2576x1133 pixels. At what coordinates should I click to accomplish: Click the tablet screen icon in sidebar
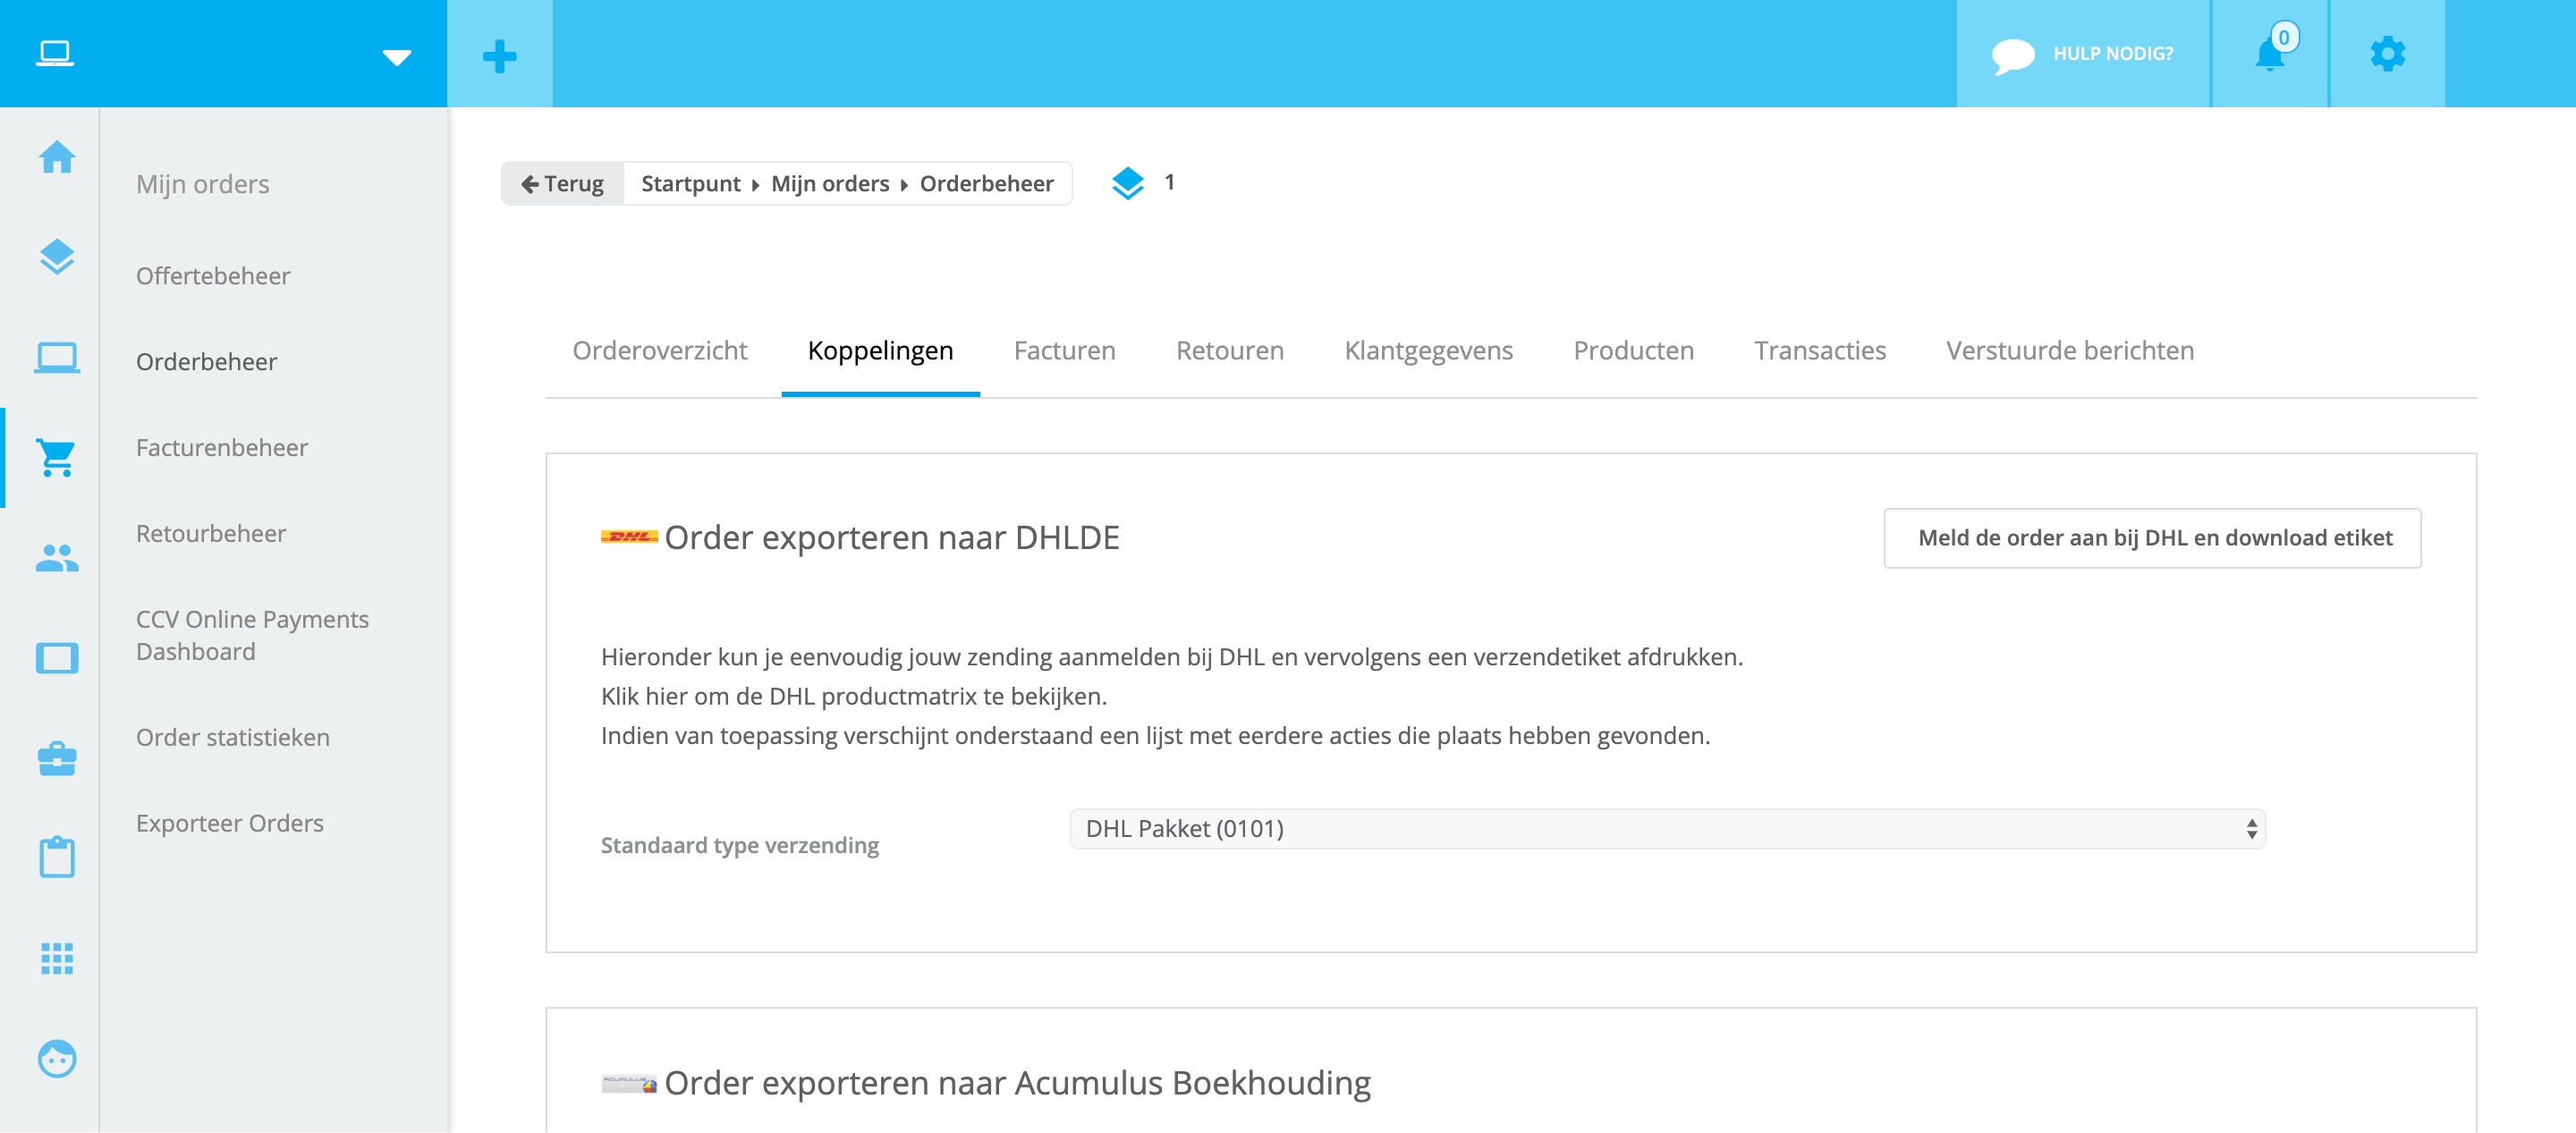point(57,658)
